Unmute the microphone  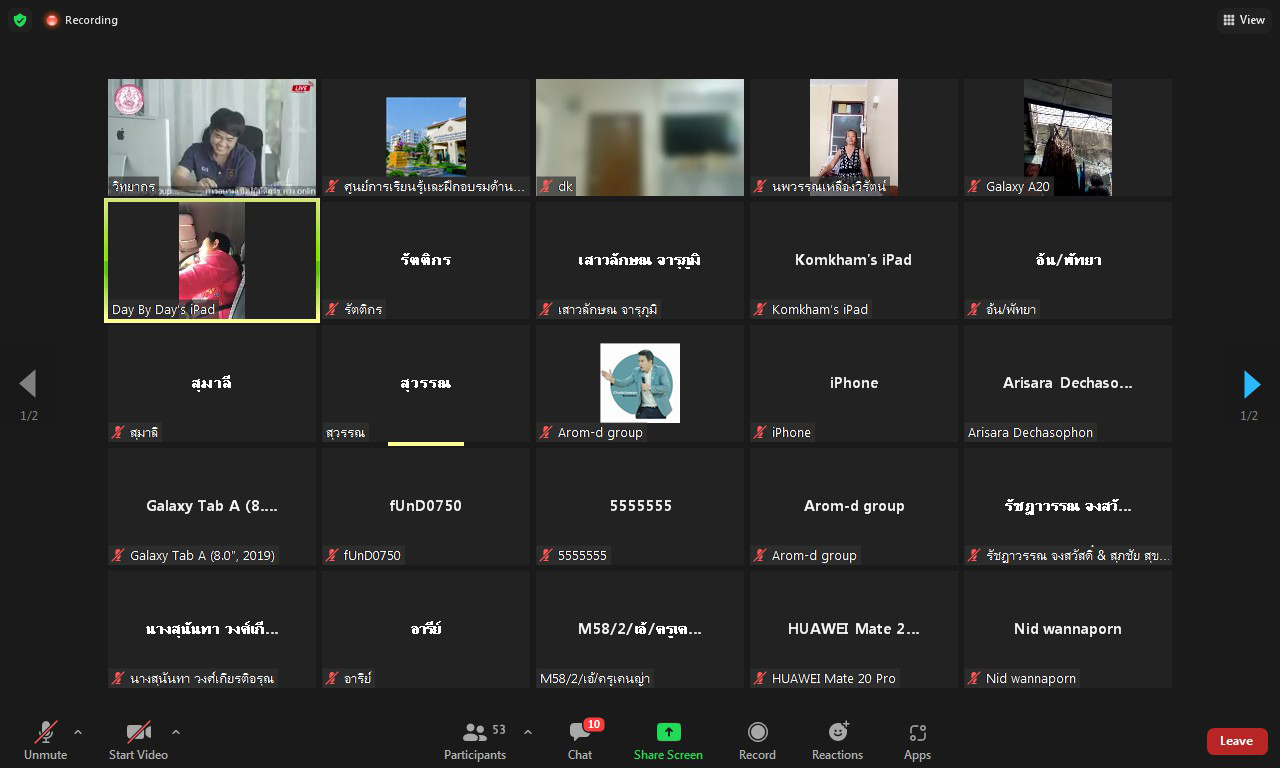[x=45, y=741]
